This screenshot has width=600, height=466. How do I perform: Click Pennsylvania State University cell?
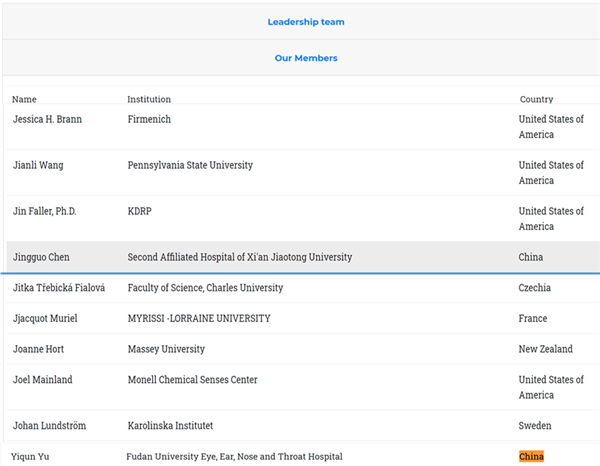pyautogui.click(x=190, y=165)
